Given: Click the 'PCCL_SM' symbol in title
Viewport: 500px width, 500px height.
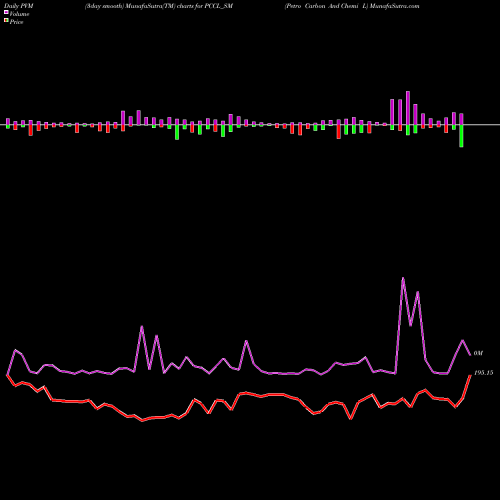Looking at the screenshot, I should click(x=219, y=6).
